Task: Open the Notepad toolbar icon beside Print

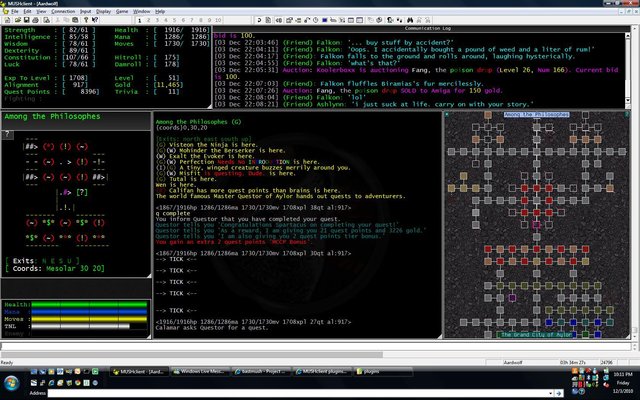Action: pos(47,20)
